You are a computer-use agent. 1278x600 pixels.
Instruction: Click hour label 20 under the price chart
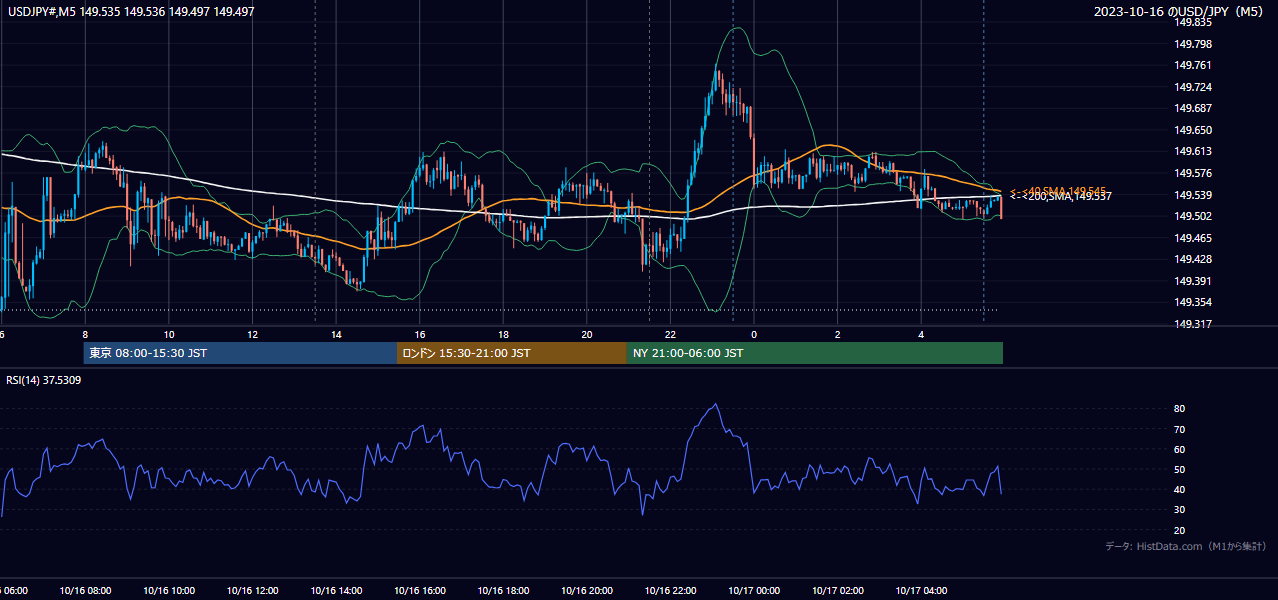587,334
